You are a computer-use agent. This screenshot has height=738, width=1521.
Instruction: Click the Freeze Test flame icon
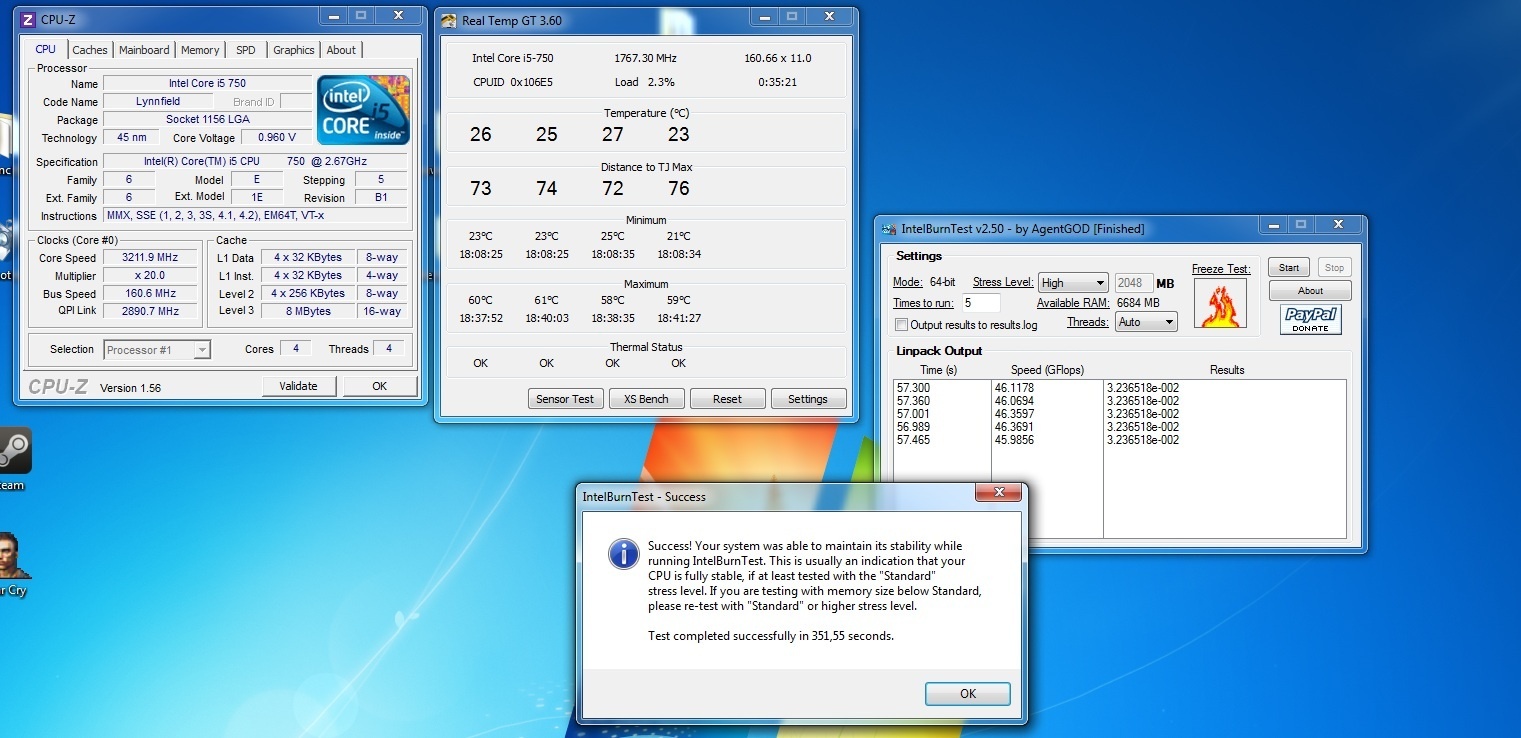pos(1220,303)
